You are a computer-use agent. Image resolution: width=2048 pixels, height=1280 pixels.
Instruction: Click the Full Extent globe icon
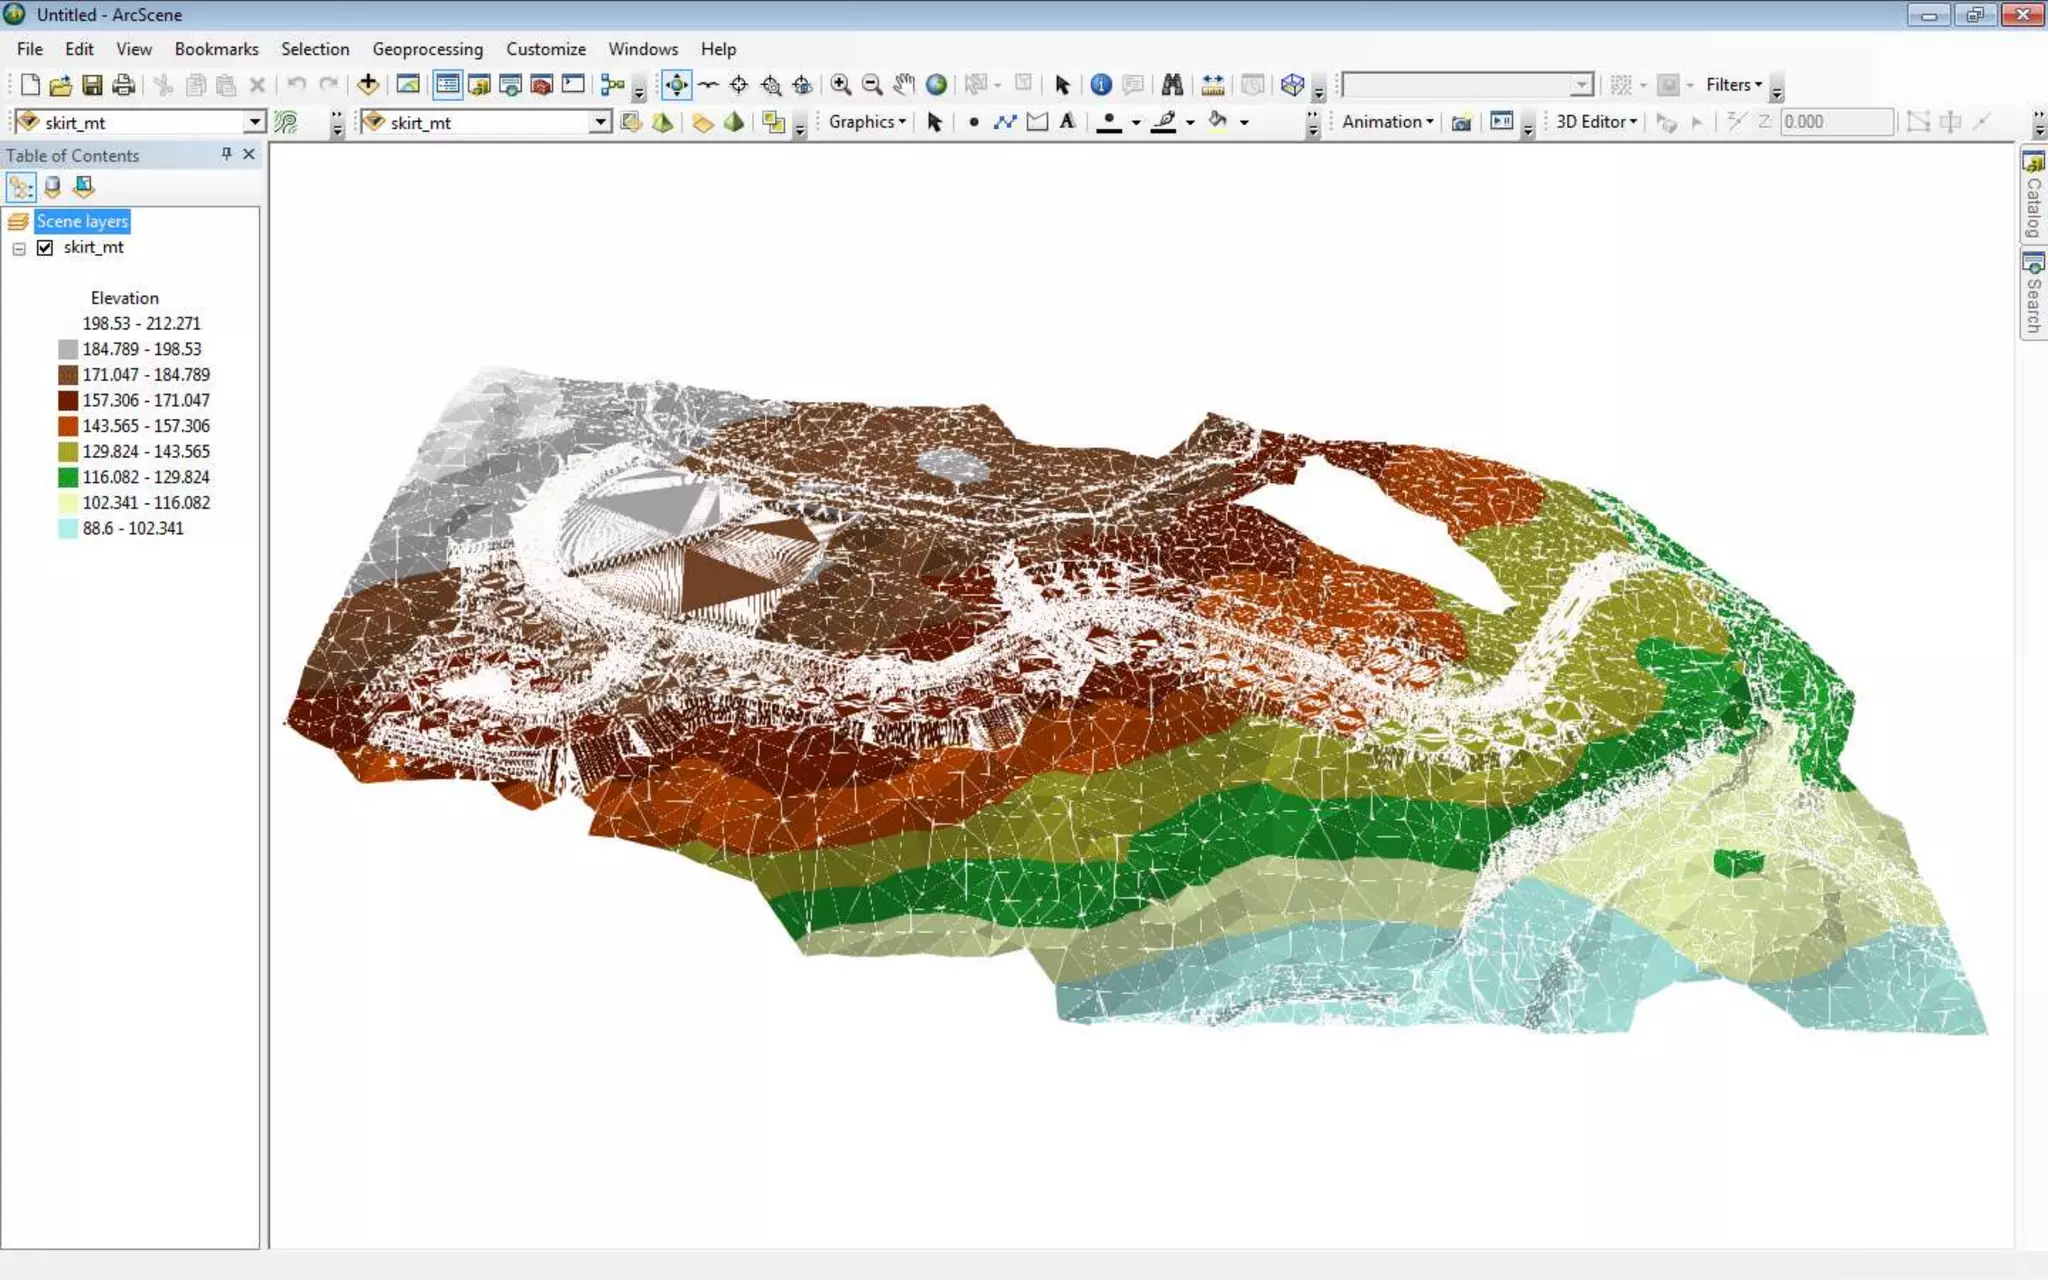point(936,85)
